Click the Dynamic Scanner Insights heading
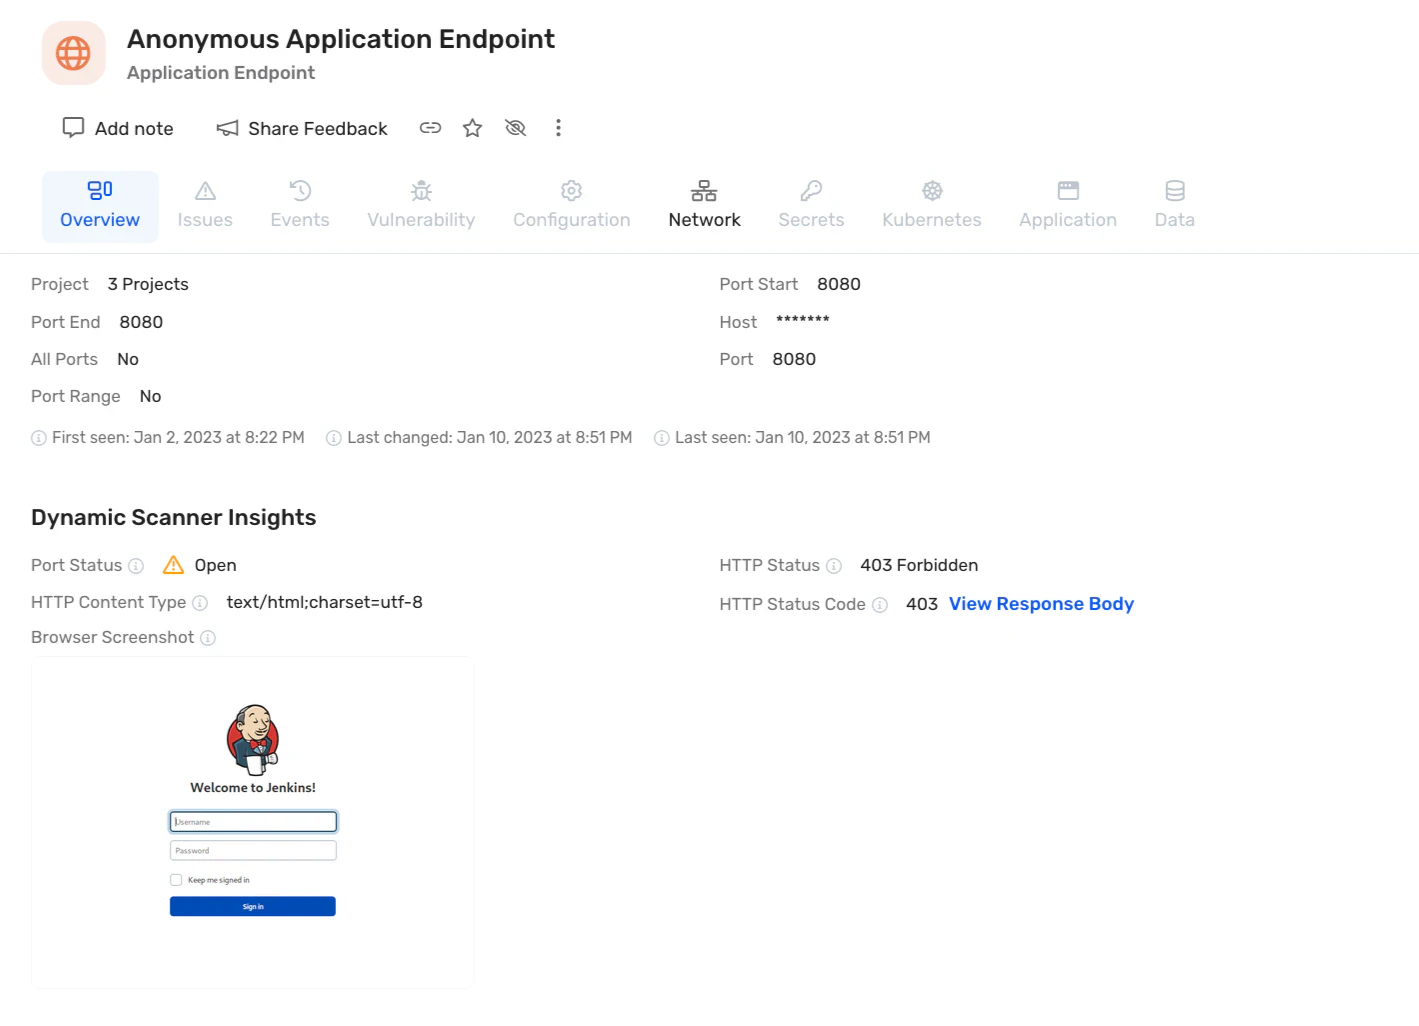The width and height of the screenshot is (1419, 1026). tap(174, 517)
